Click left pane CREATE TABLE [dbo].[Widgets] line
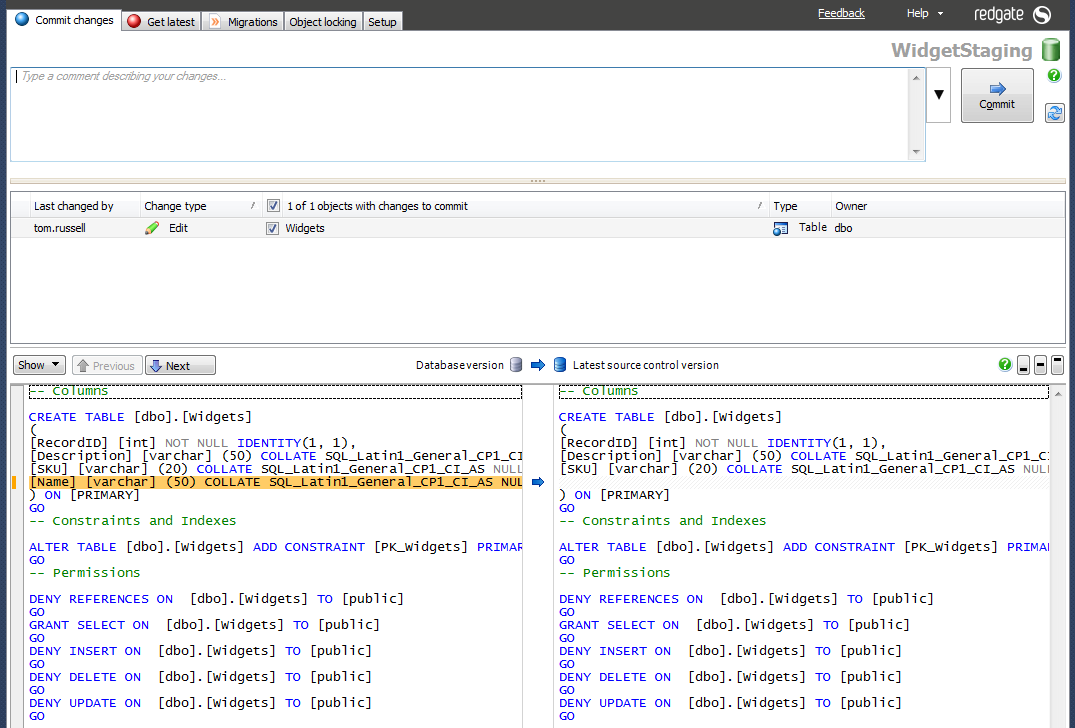This screenshot has height=728, width=1075. pyautogui.click(x=140, y=417)
